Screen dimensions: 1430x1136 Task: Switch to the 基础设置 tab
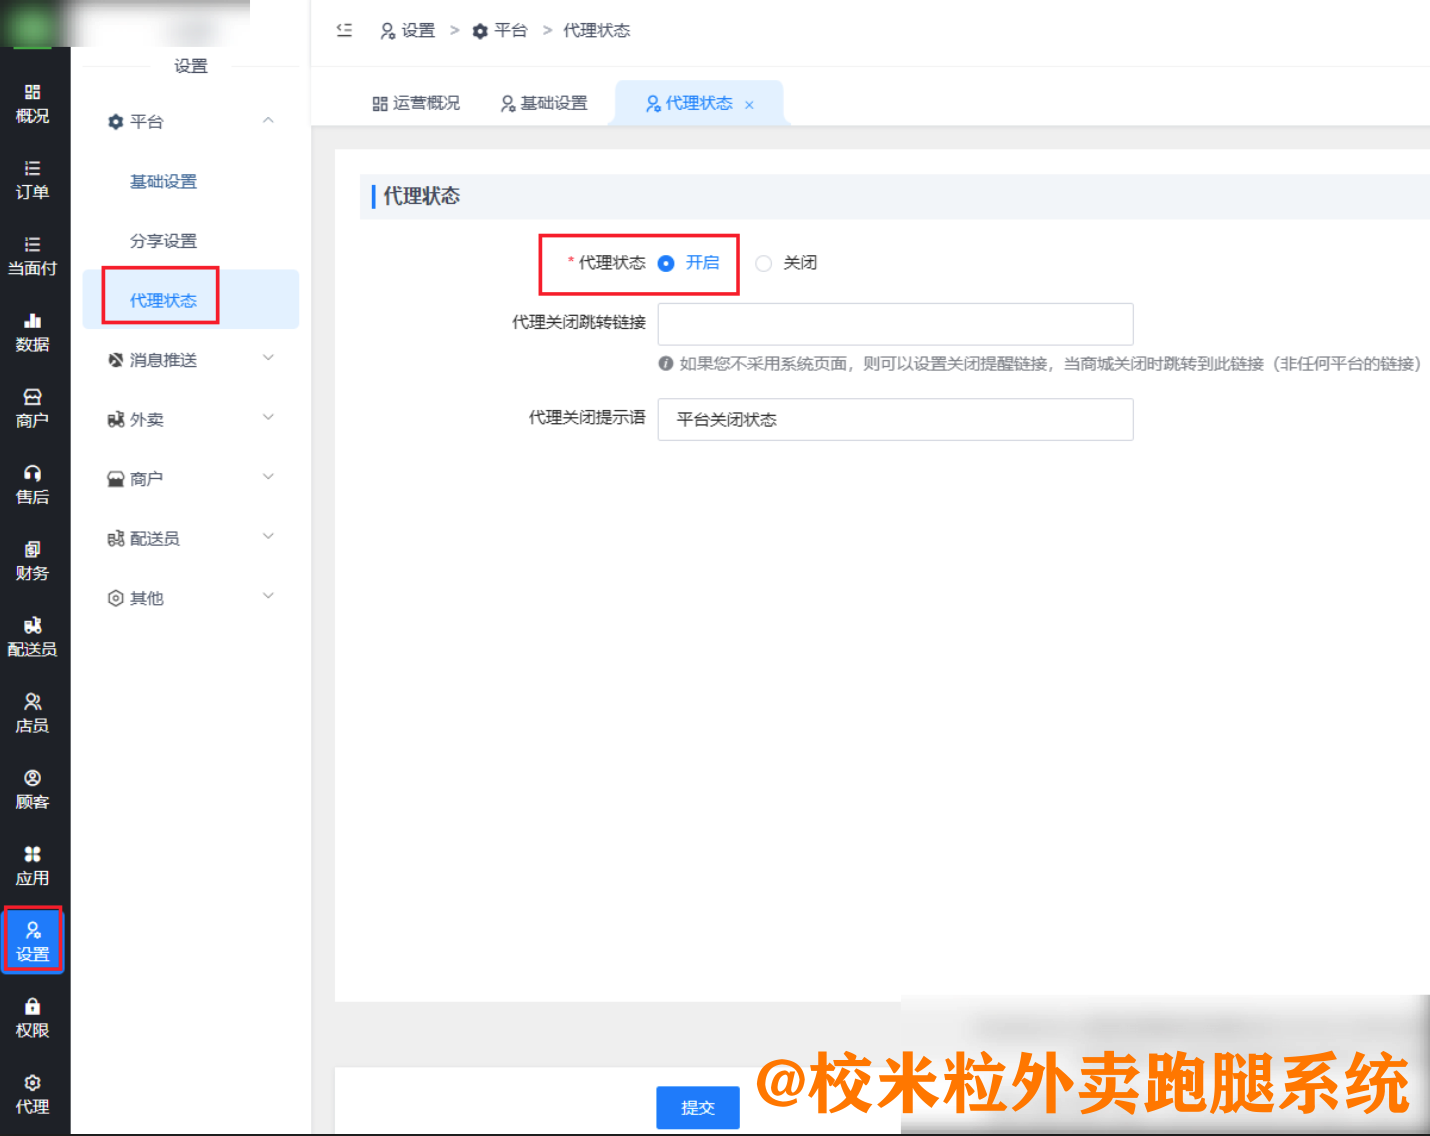(544, 102)
